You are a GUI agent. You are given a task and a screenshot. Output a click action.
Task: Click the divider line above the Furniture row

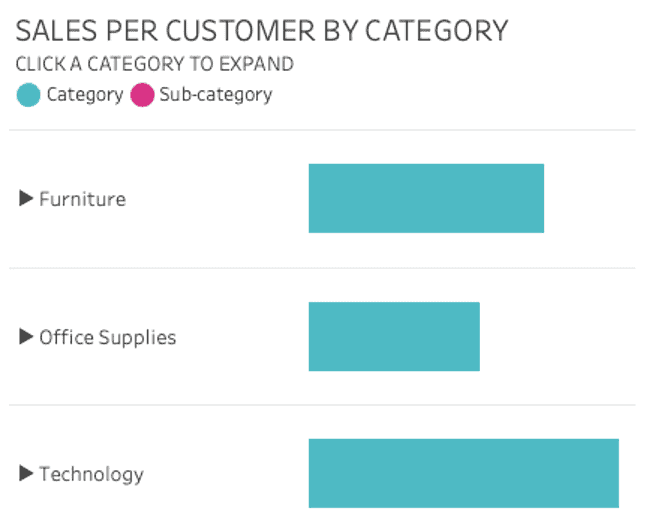322,130
